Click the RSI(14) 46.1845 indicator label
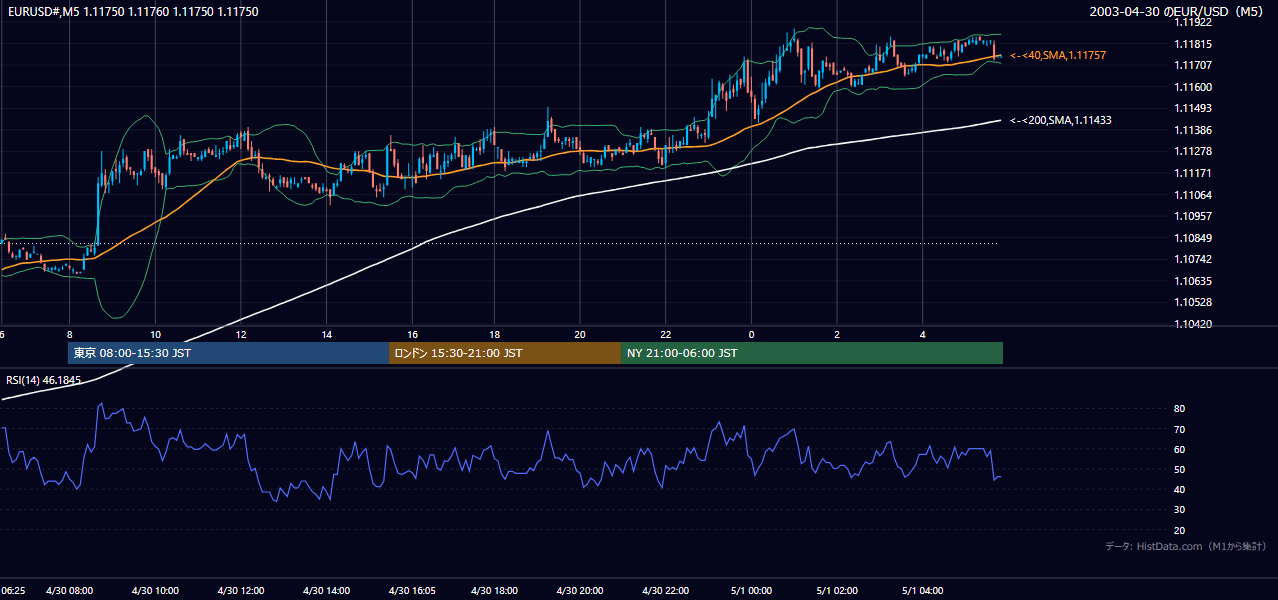1278x600 pixels. pos(43,380)
